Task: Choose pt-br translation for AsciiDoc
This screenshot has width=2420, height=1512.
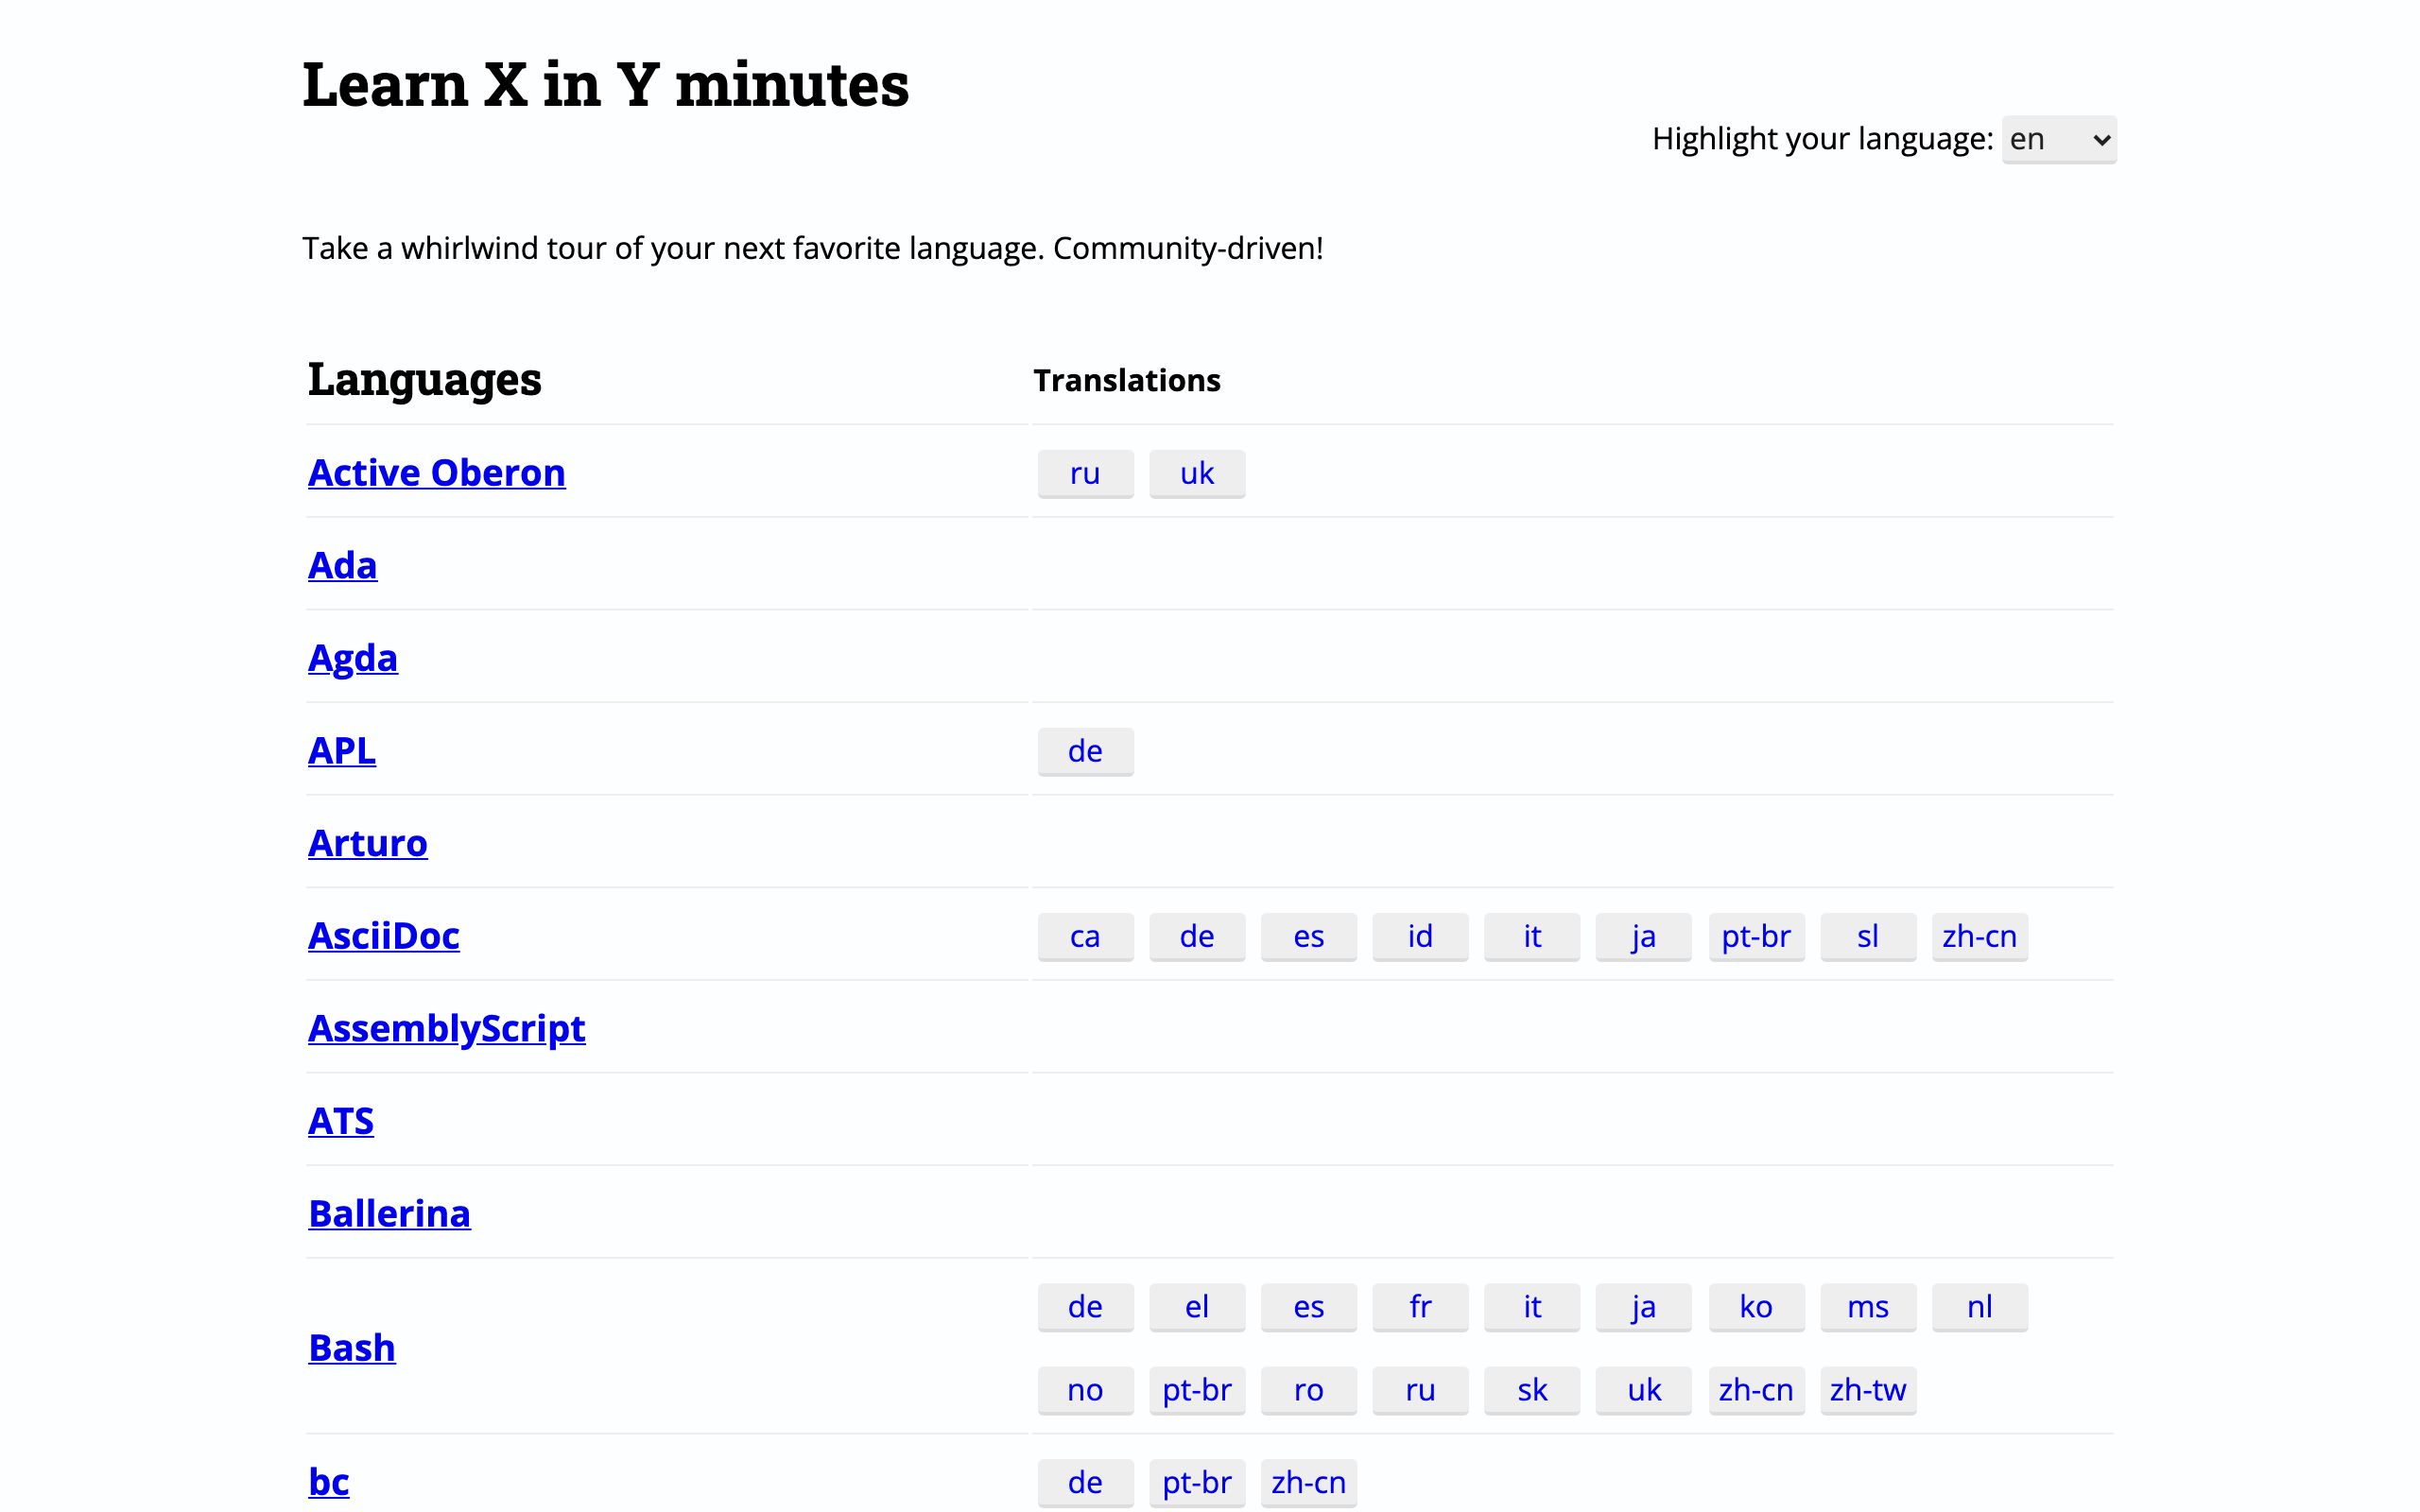Action: click(1756, 936)
